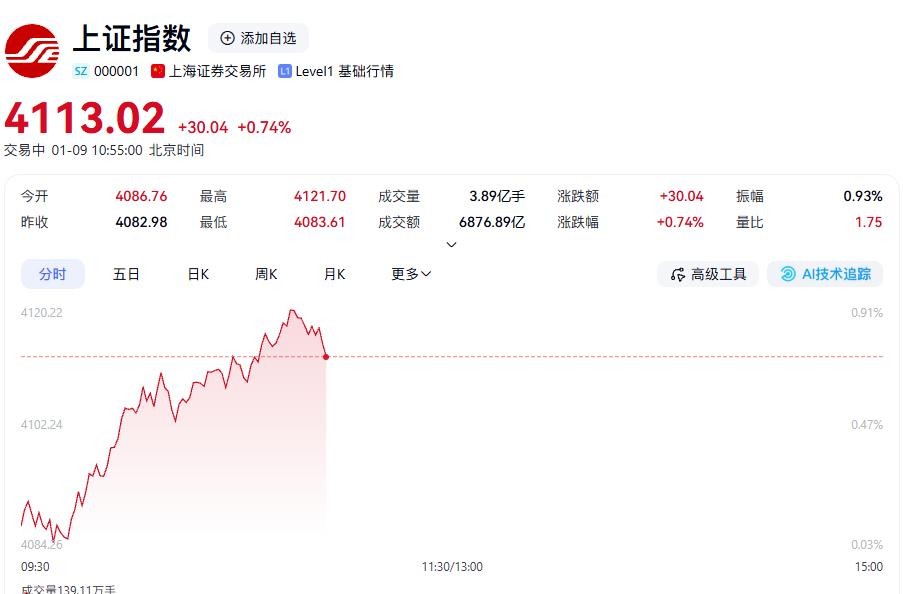Image resolution: width=903 pixels, height=594 pixels.
Task: Expand the quote details with the chevron arrow
Action: pyautogui.click(x=452, y=243)
